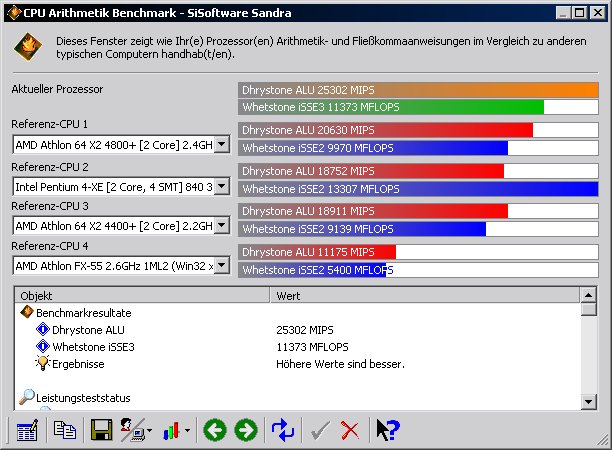The height and width of the screenshot is (450, 612).
Task: Click the blue Whetstone iSSE2 9970 MFLOPS bar
Action: point(418,148)
